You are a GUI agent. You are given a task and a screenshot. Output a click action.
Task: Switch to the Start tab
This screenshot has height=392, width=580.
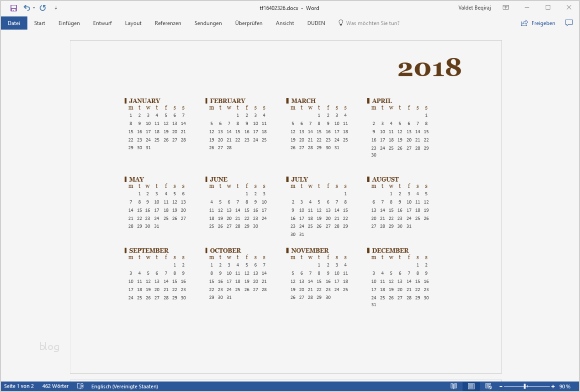tap(40, 23)
